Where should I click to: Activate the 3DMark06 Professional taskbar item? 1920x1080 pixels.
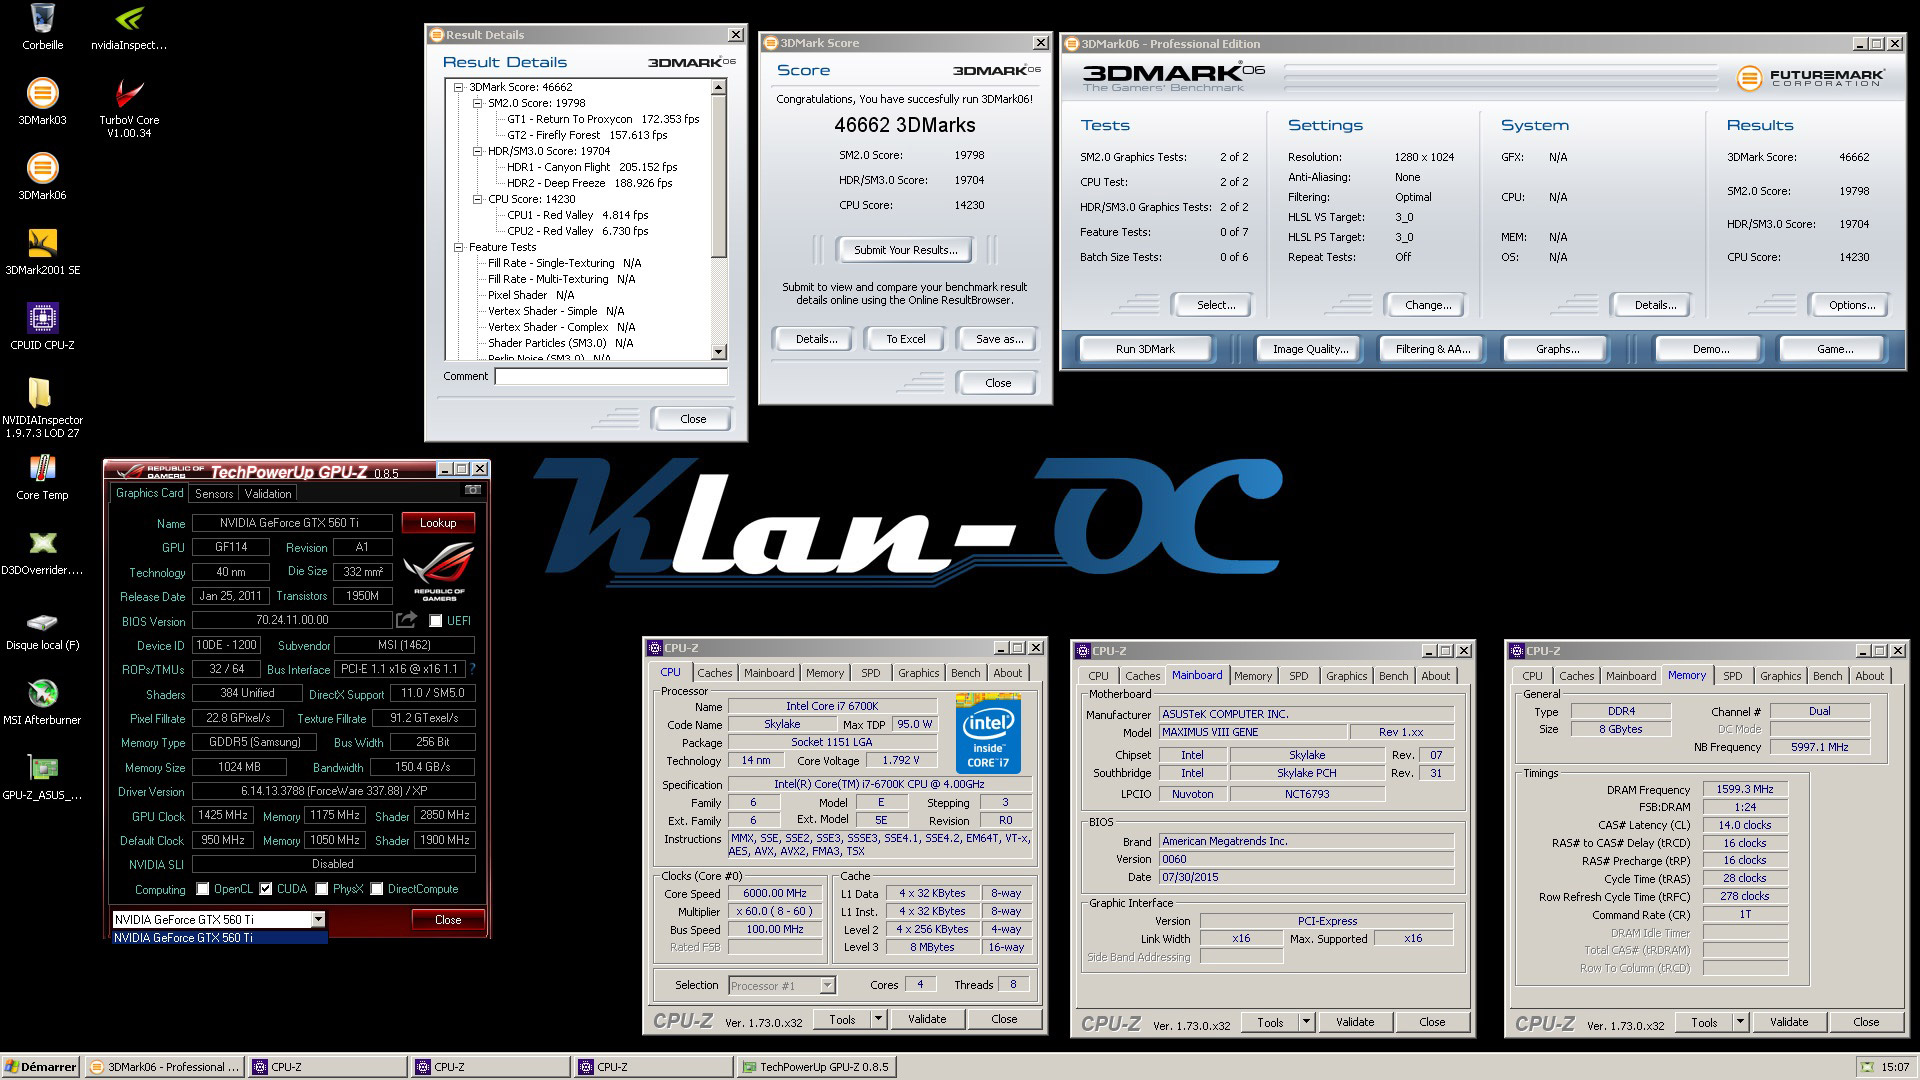pos(164,1067)
